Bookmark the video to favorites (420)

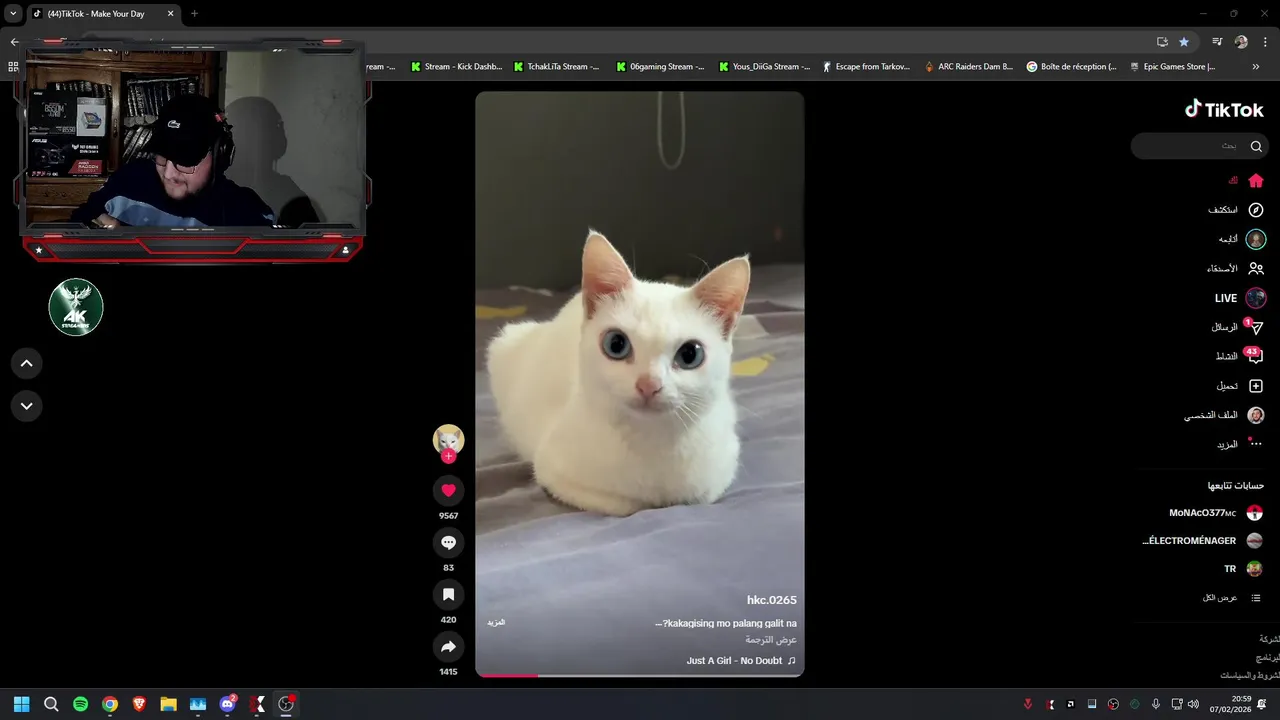[448, 594]
